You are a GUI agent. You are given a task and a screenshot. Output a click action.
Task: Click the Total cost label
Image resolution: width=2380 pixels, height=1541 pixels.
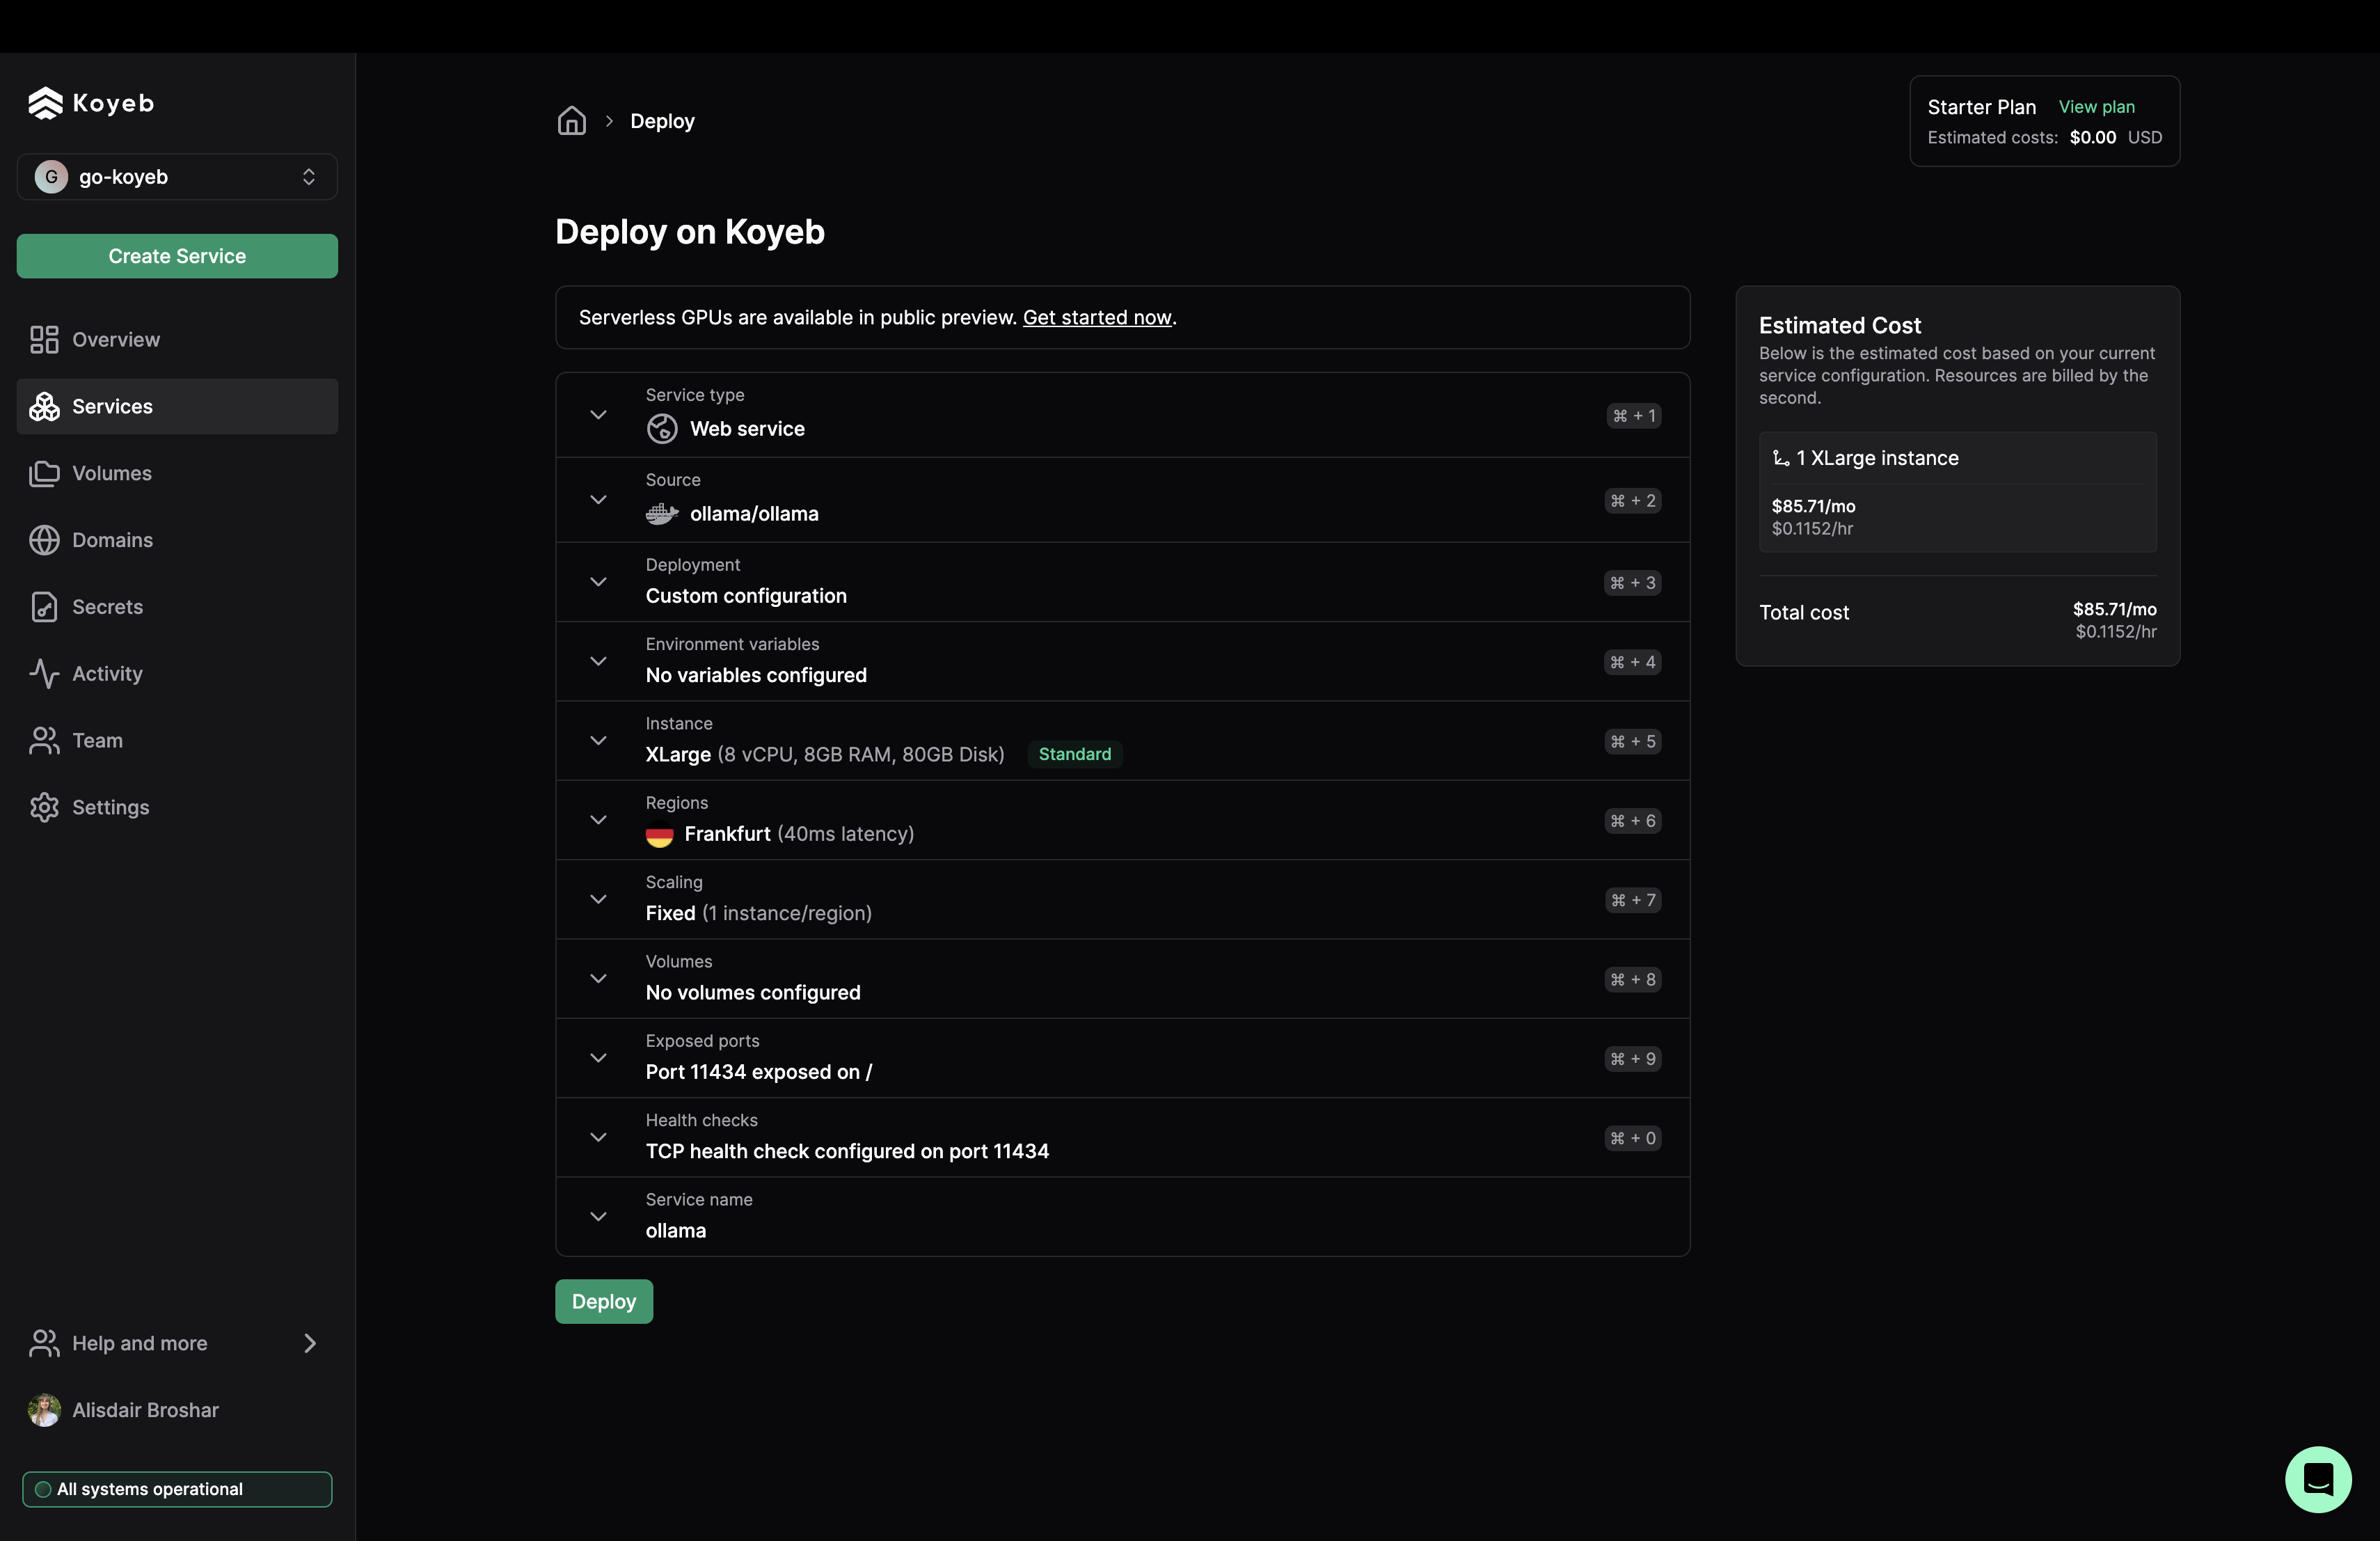click(1804, 613)
